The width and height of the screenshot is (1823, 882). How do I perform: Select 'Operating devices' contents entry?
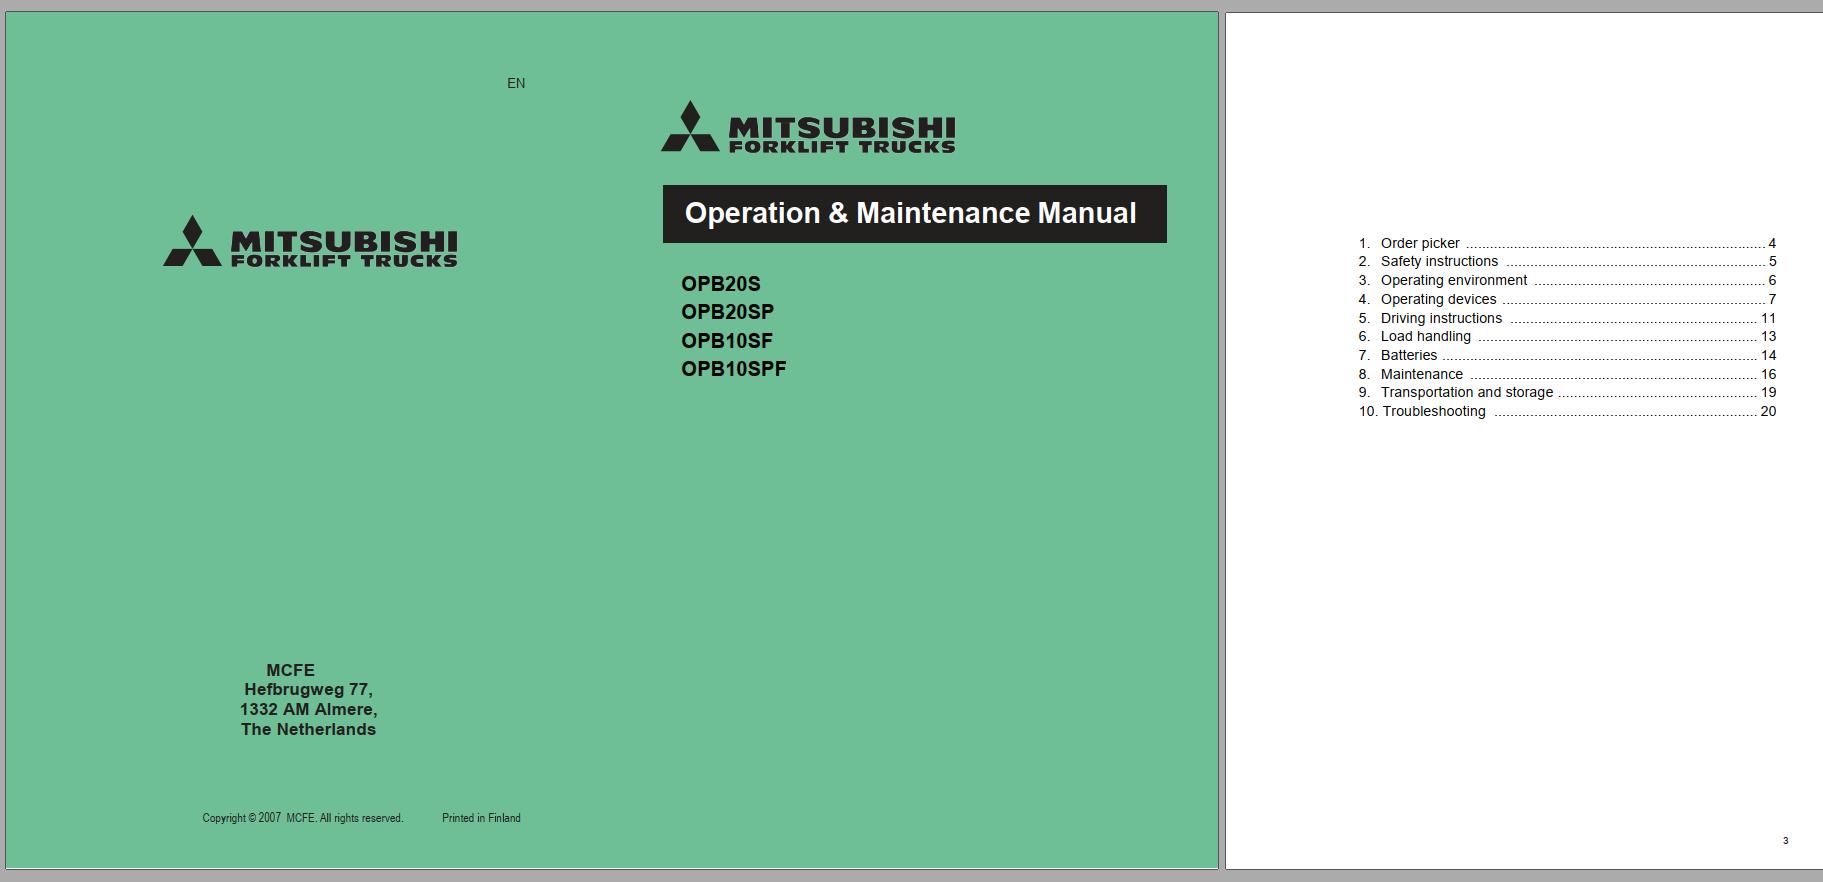tap(1567, 299)
